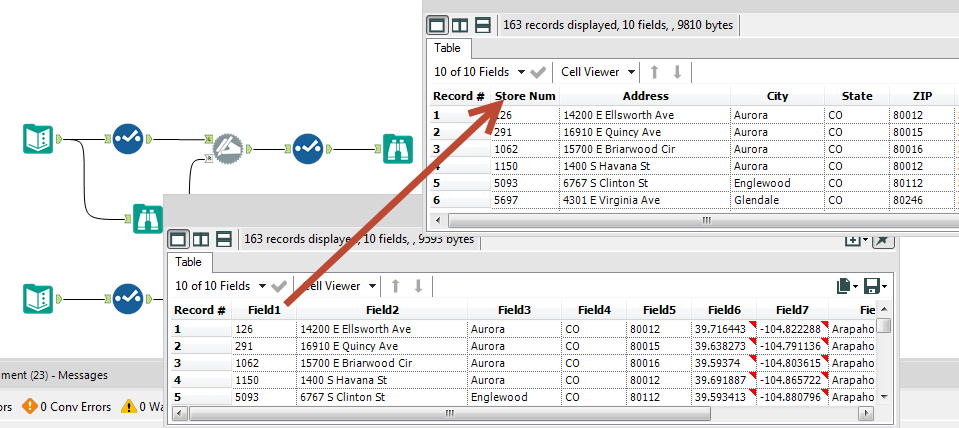The image size is (959, 428).
Task: Select cell 'Glendale' in upper table
Action: (777, 200)
